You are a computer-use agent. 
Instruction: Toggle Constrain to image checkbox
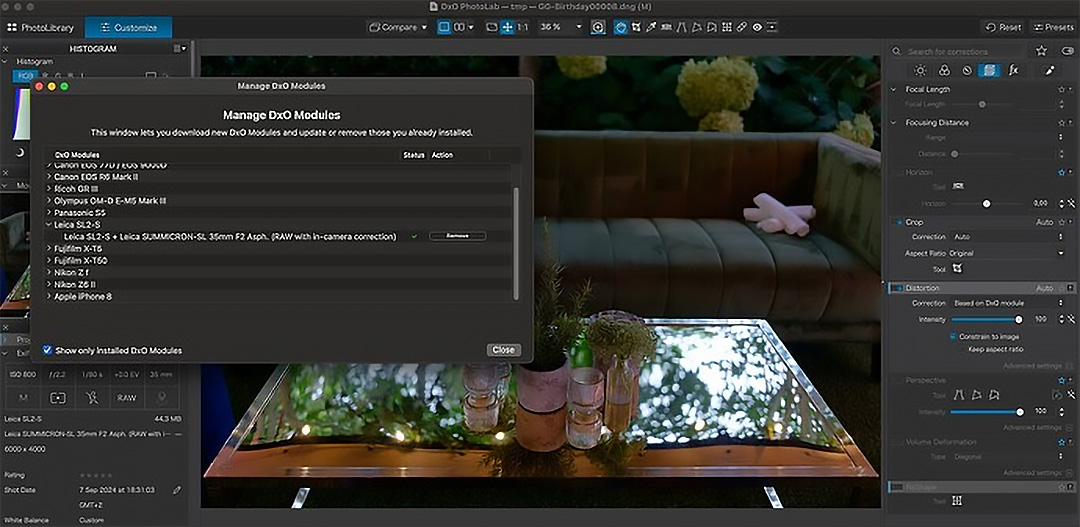[x=953, y=337]
